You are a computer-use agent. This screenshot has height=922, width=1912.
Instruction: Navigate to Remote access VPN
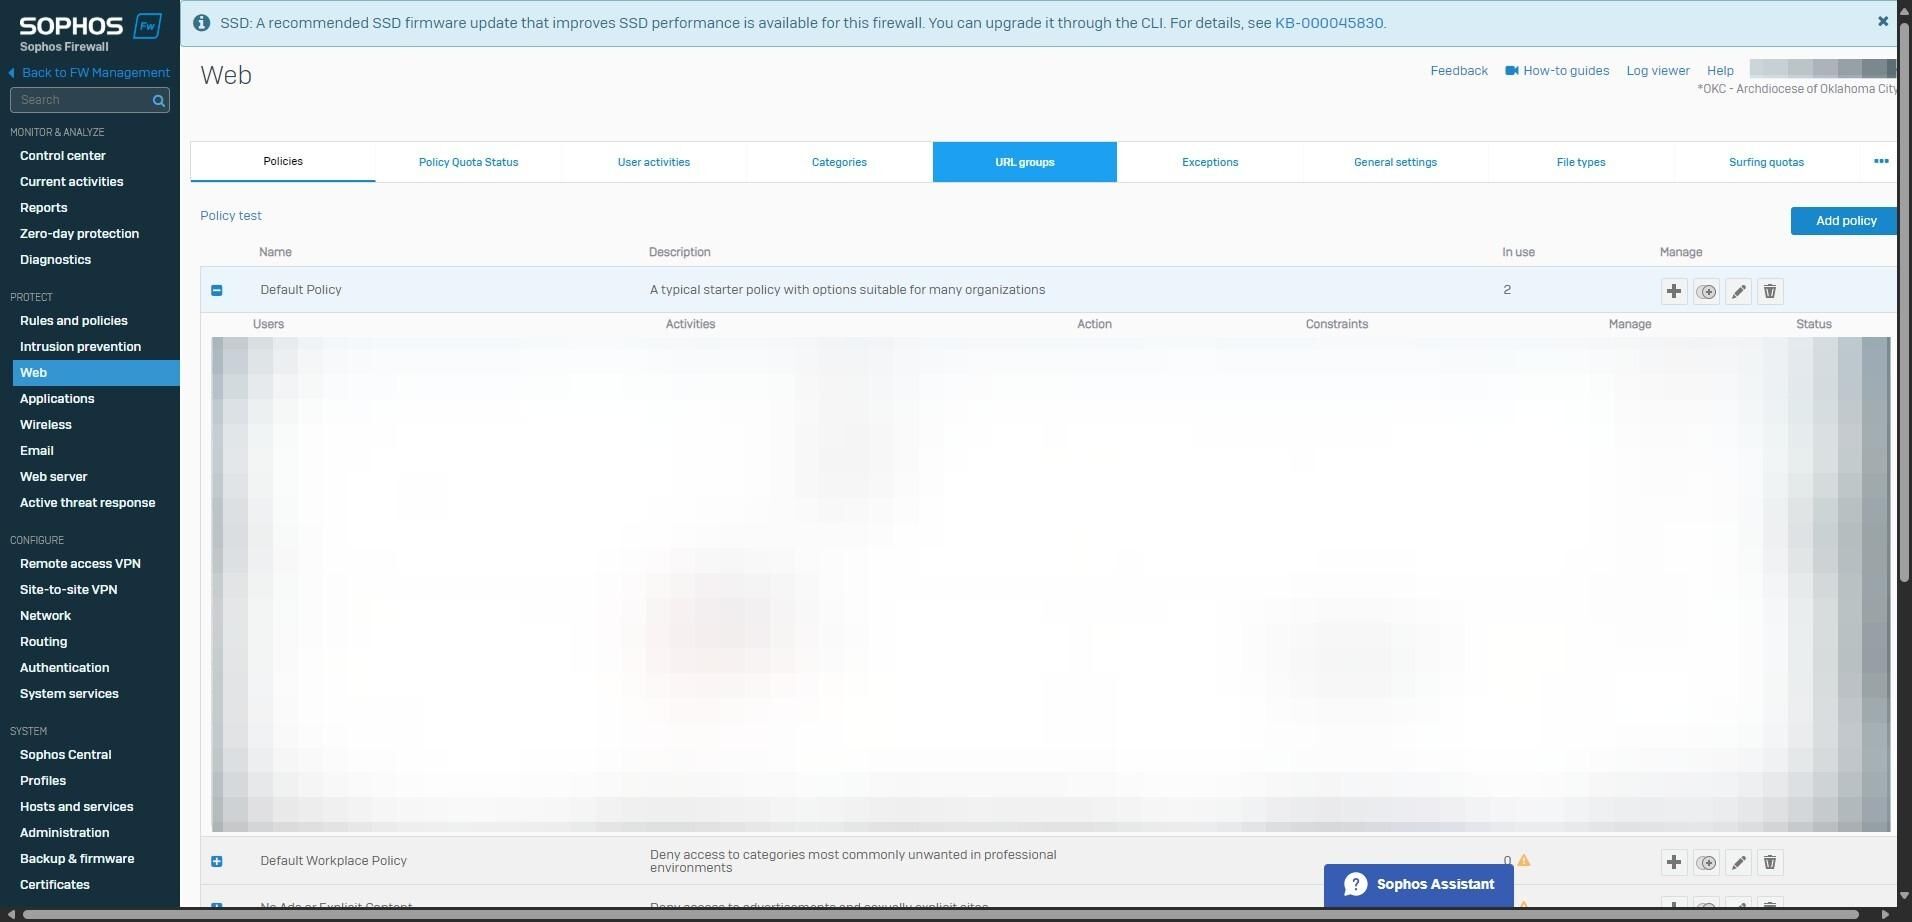pyautogui.click(x=80, y=564)
